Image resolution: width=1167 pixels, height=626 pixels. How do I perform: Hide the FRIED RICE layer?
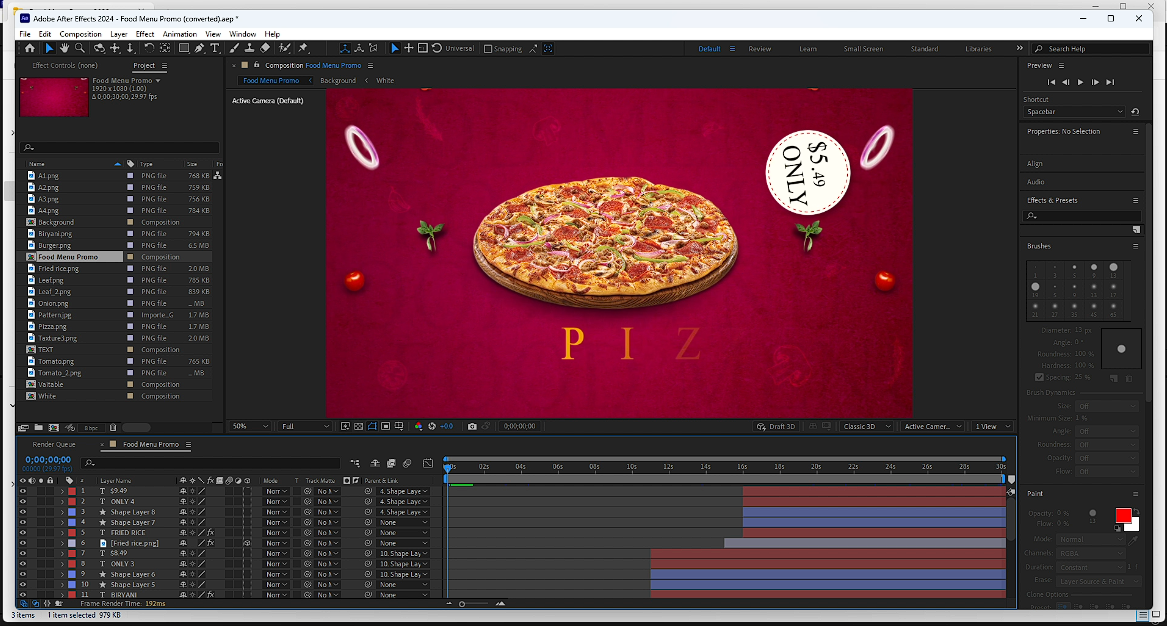[x=23, y=533]
